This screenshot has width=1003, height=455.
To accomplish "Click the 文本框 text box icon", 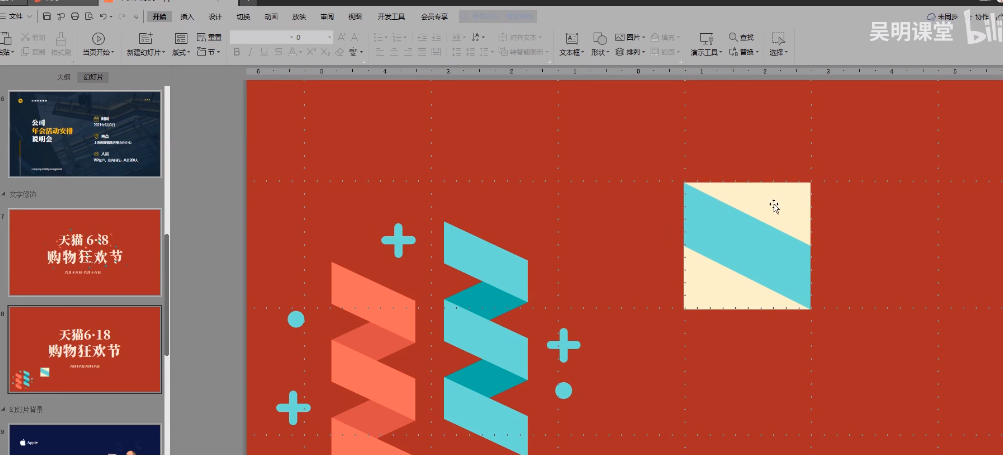I will click(571, 38).
